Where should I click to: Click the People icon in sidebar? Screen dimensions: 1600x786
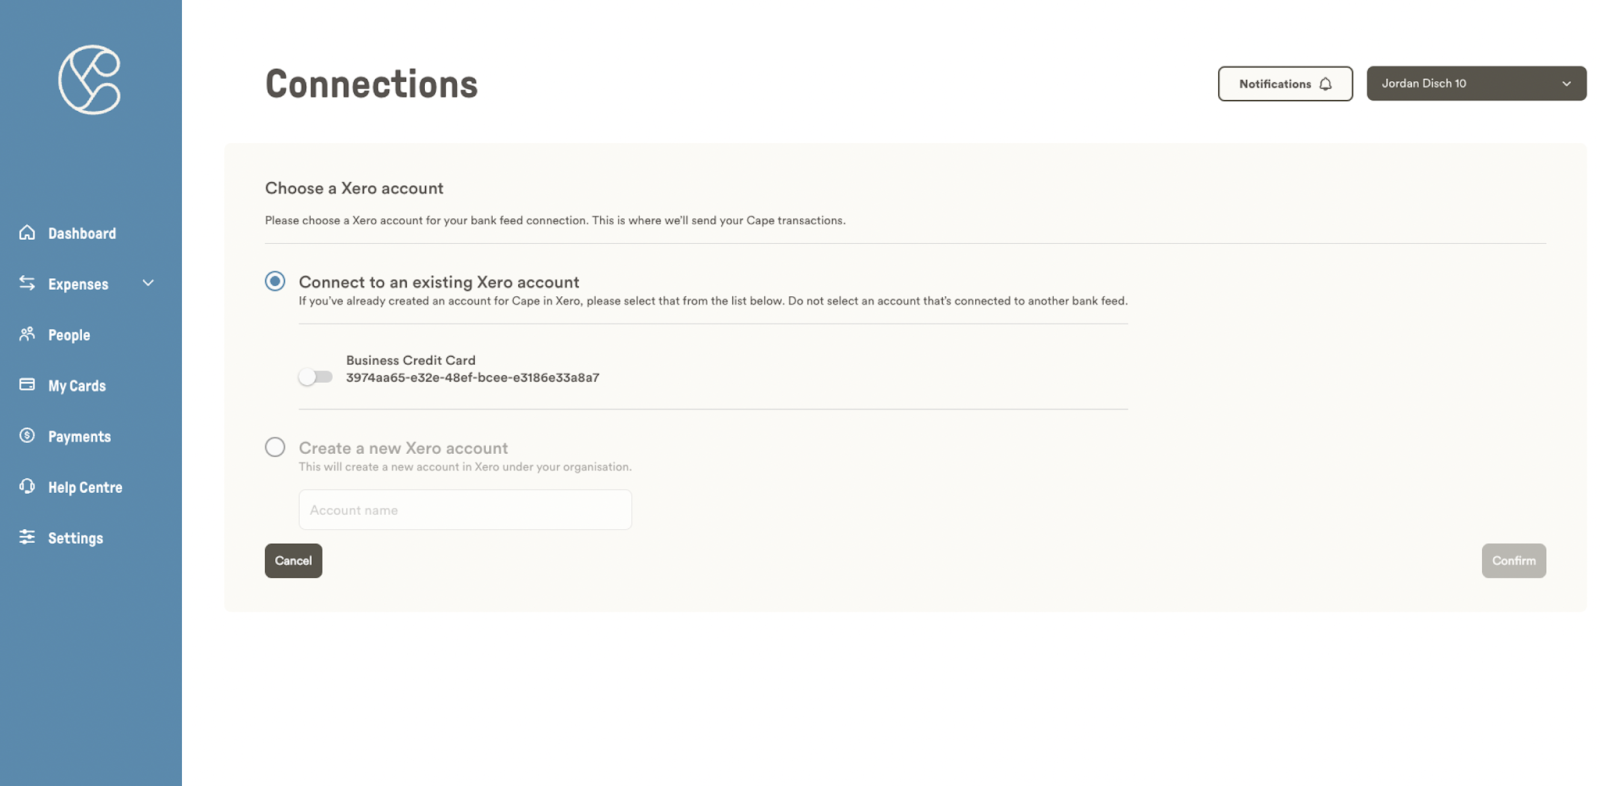click(27, 334)
